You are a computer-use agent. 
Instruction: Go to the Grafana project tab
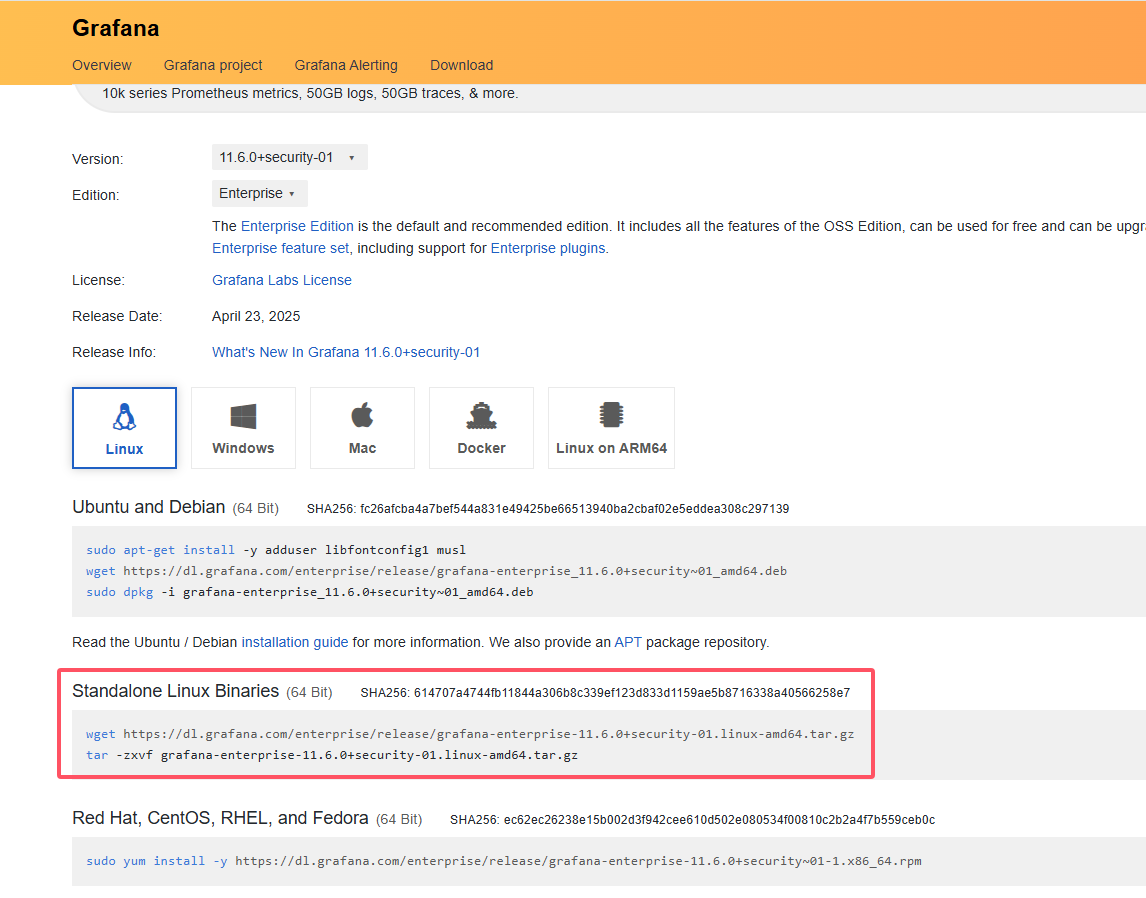click(x=213, y=65)
